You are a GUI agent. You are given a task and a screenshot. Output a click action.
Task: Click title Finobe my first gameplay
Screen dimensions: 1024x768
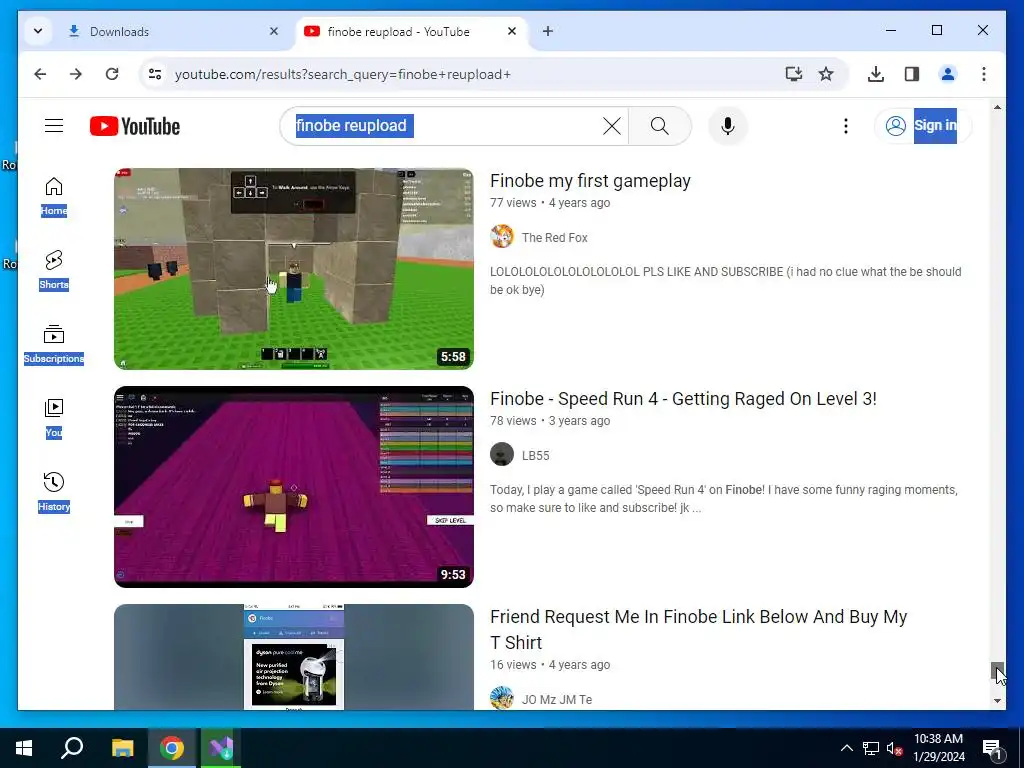(590, 181)
